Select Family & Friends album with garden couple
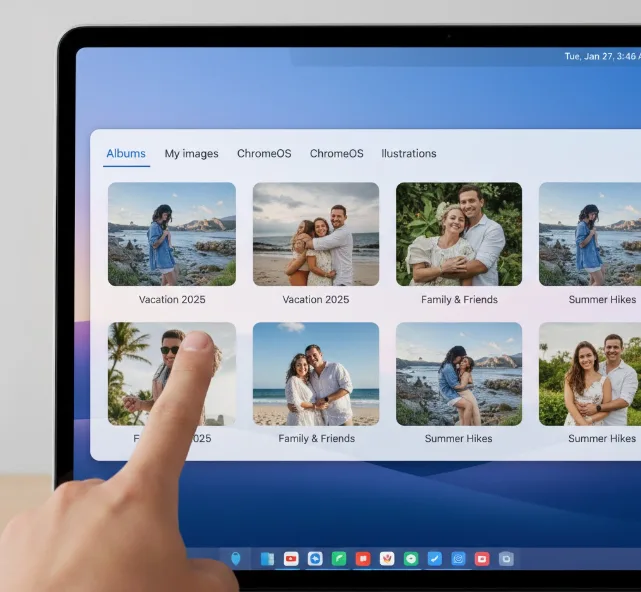The width and height of the screenshot is (641, 592). tap(459, 234)
